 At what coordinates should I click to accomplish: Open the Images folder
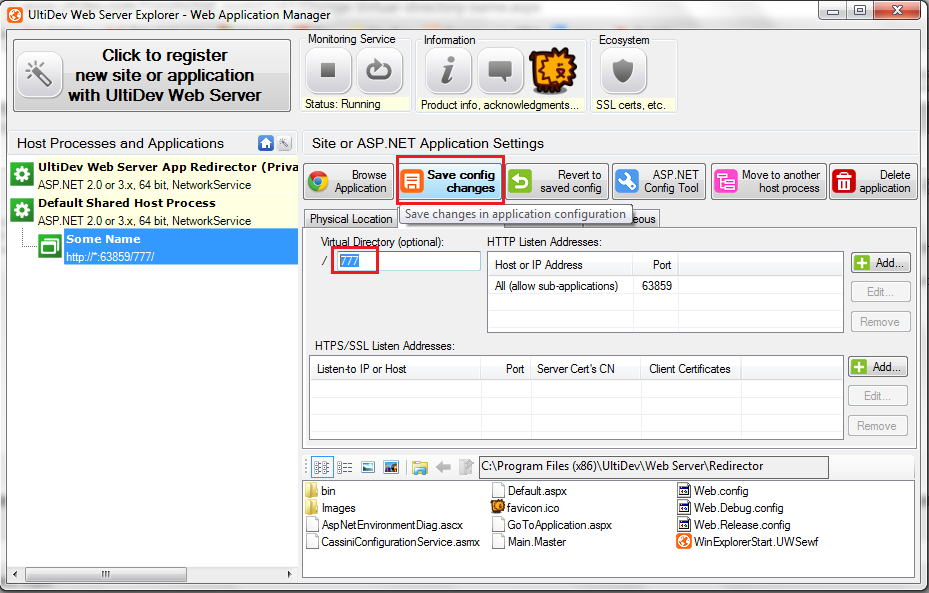[x=331, y=508]
